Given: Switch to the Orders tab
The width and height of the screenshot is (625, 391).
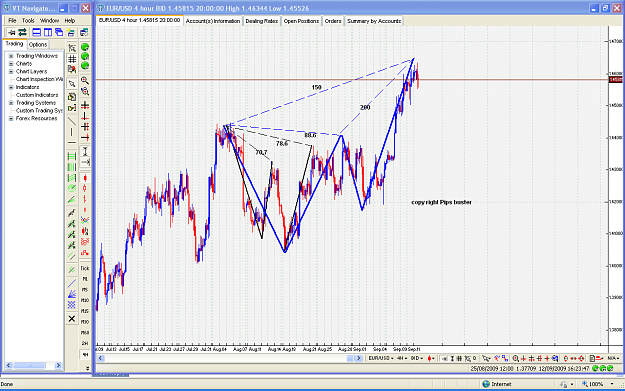Looking at the screenshot, I should tap(333, 21).
